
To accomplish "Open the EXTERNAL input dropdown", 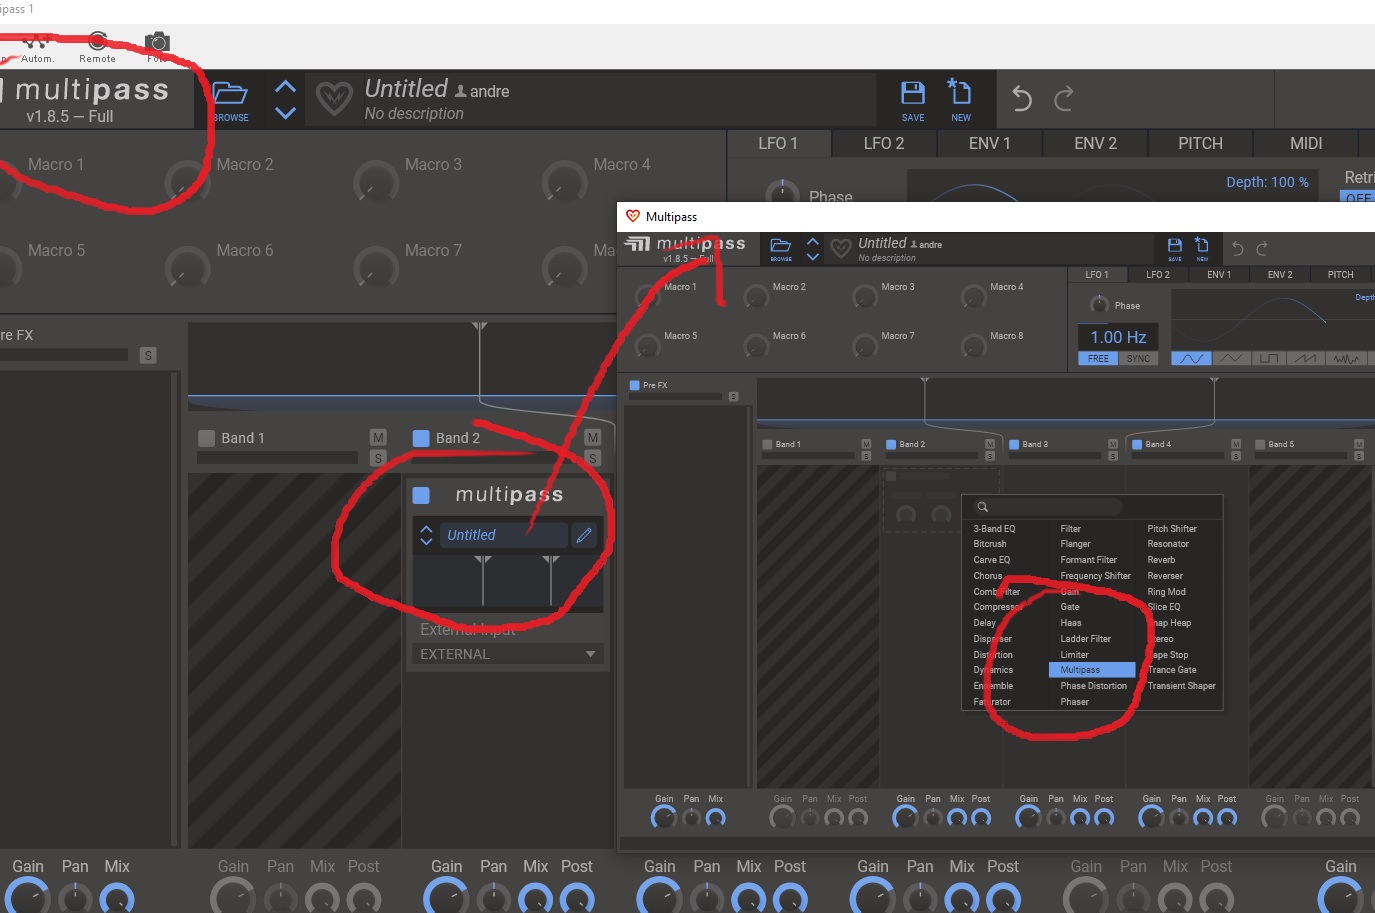I will coord(507,654).
